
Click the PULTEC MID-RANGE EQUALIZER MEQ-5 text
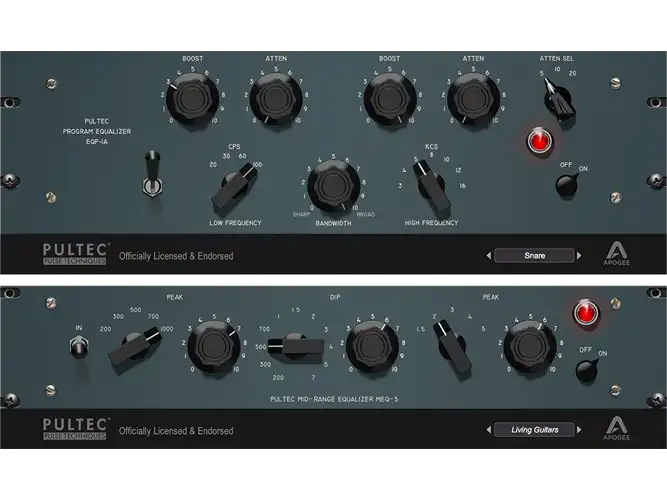point(334,399)
